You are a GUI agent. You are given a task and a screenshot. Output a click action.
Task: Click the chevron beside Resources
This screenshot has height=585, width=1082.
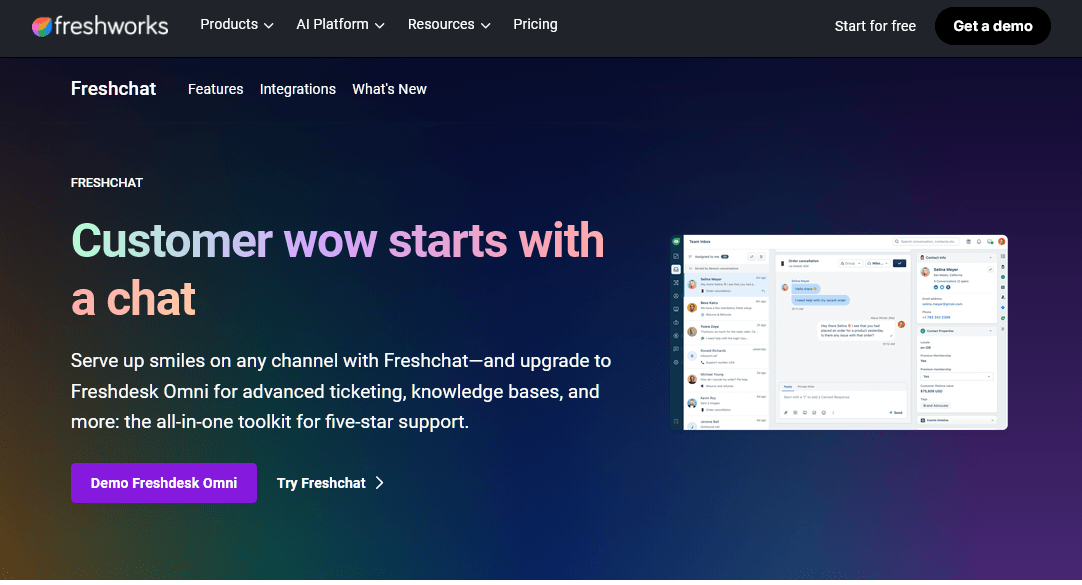(x=486, y=26)
